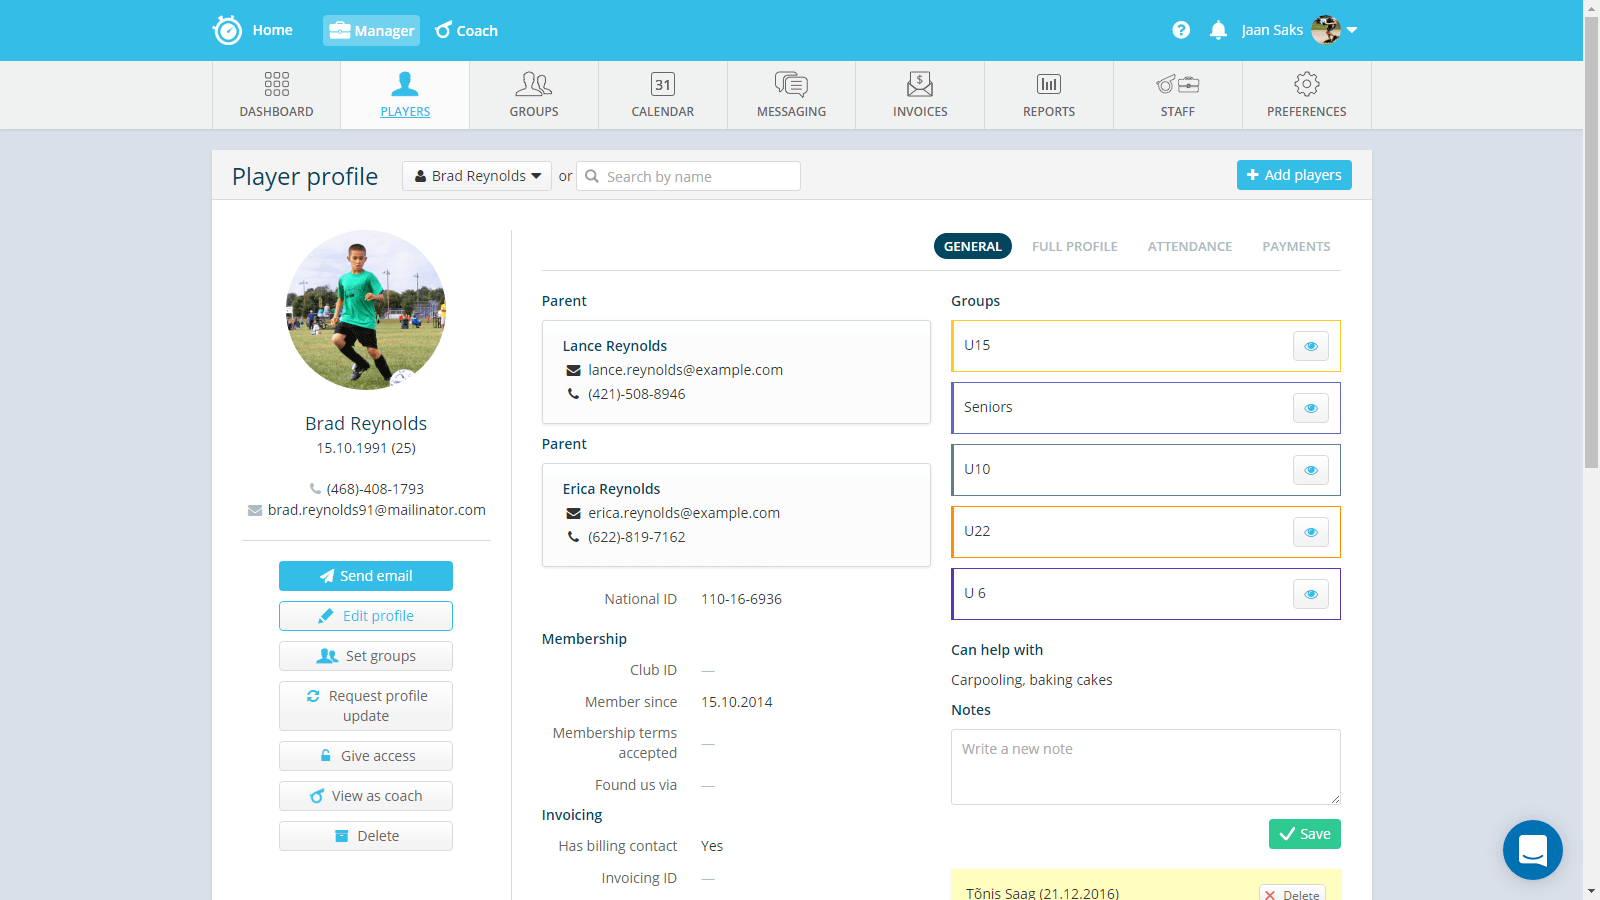Toggle eye icon for Seniors group
The height and width of the screenshot is (900, 1600).
pos(1310,408)
